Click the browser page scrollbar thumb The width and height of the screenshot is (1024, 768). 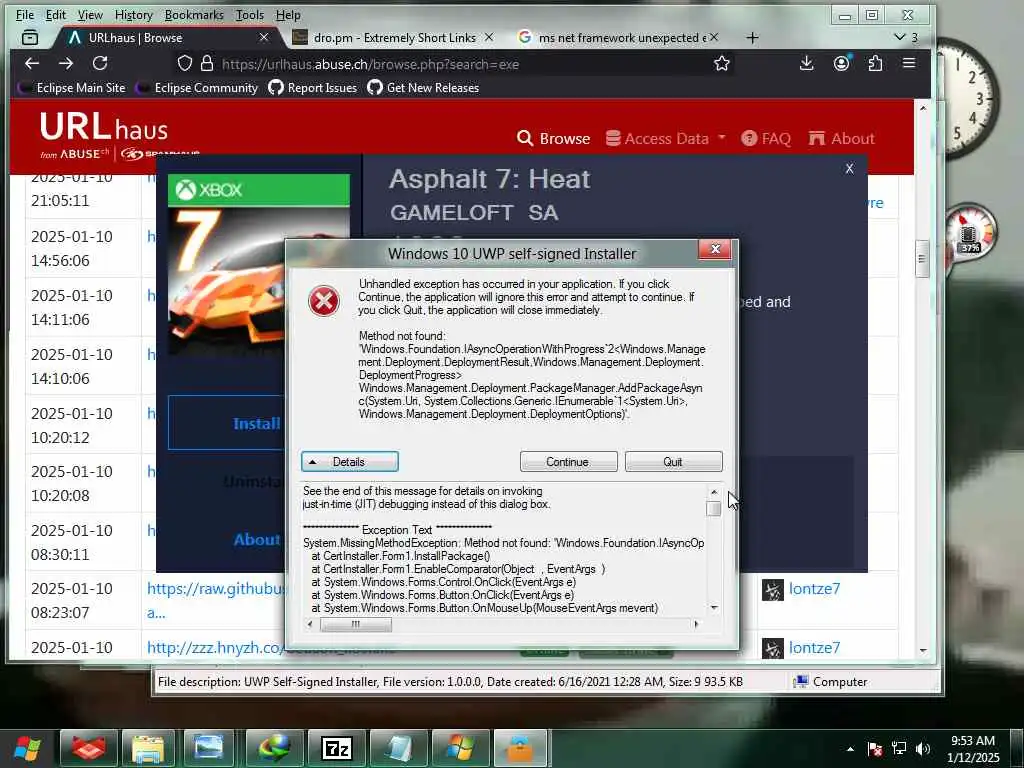pos(922,259)
